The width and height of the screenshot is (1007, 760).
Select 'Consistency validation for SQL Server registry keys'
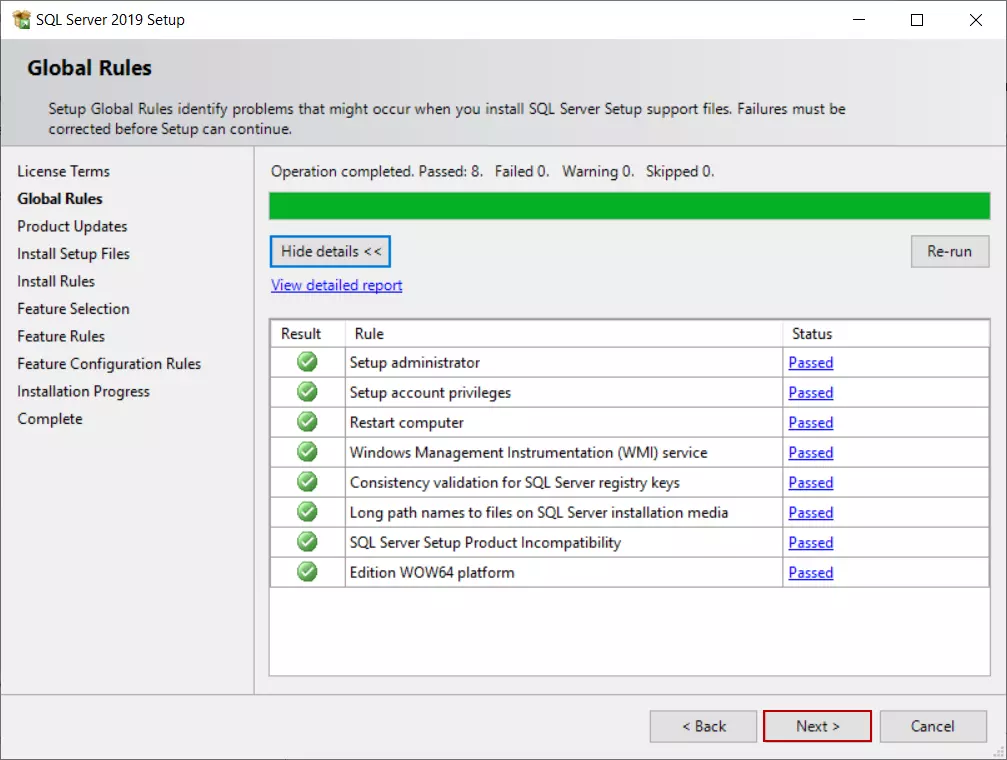(x=514, y=482)
